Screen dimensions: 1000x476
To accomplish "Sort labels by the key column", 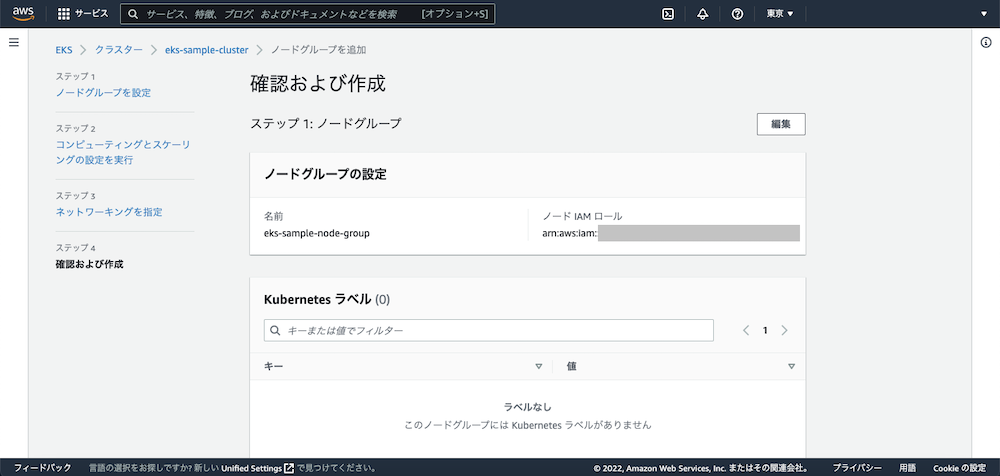I will (538, 366).
